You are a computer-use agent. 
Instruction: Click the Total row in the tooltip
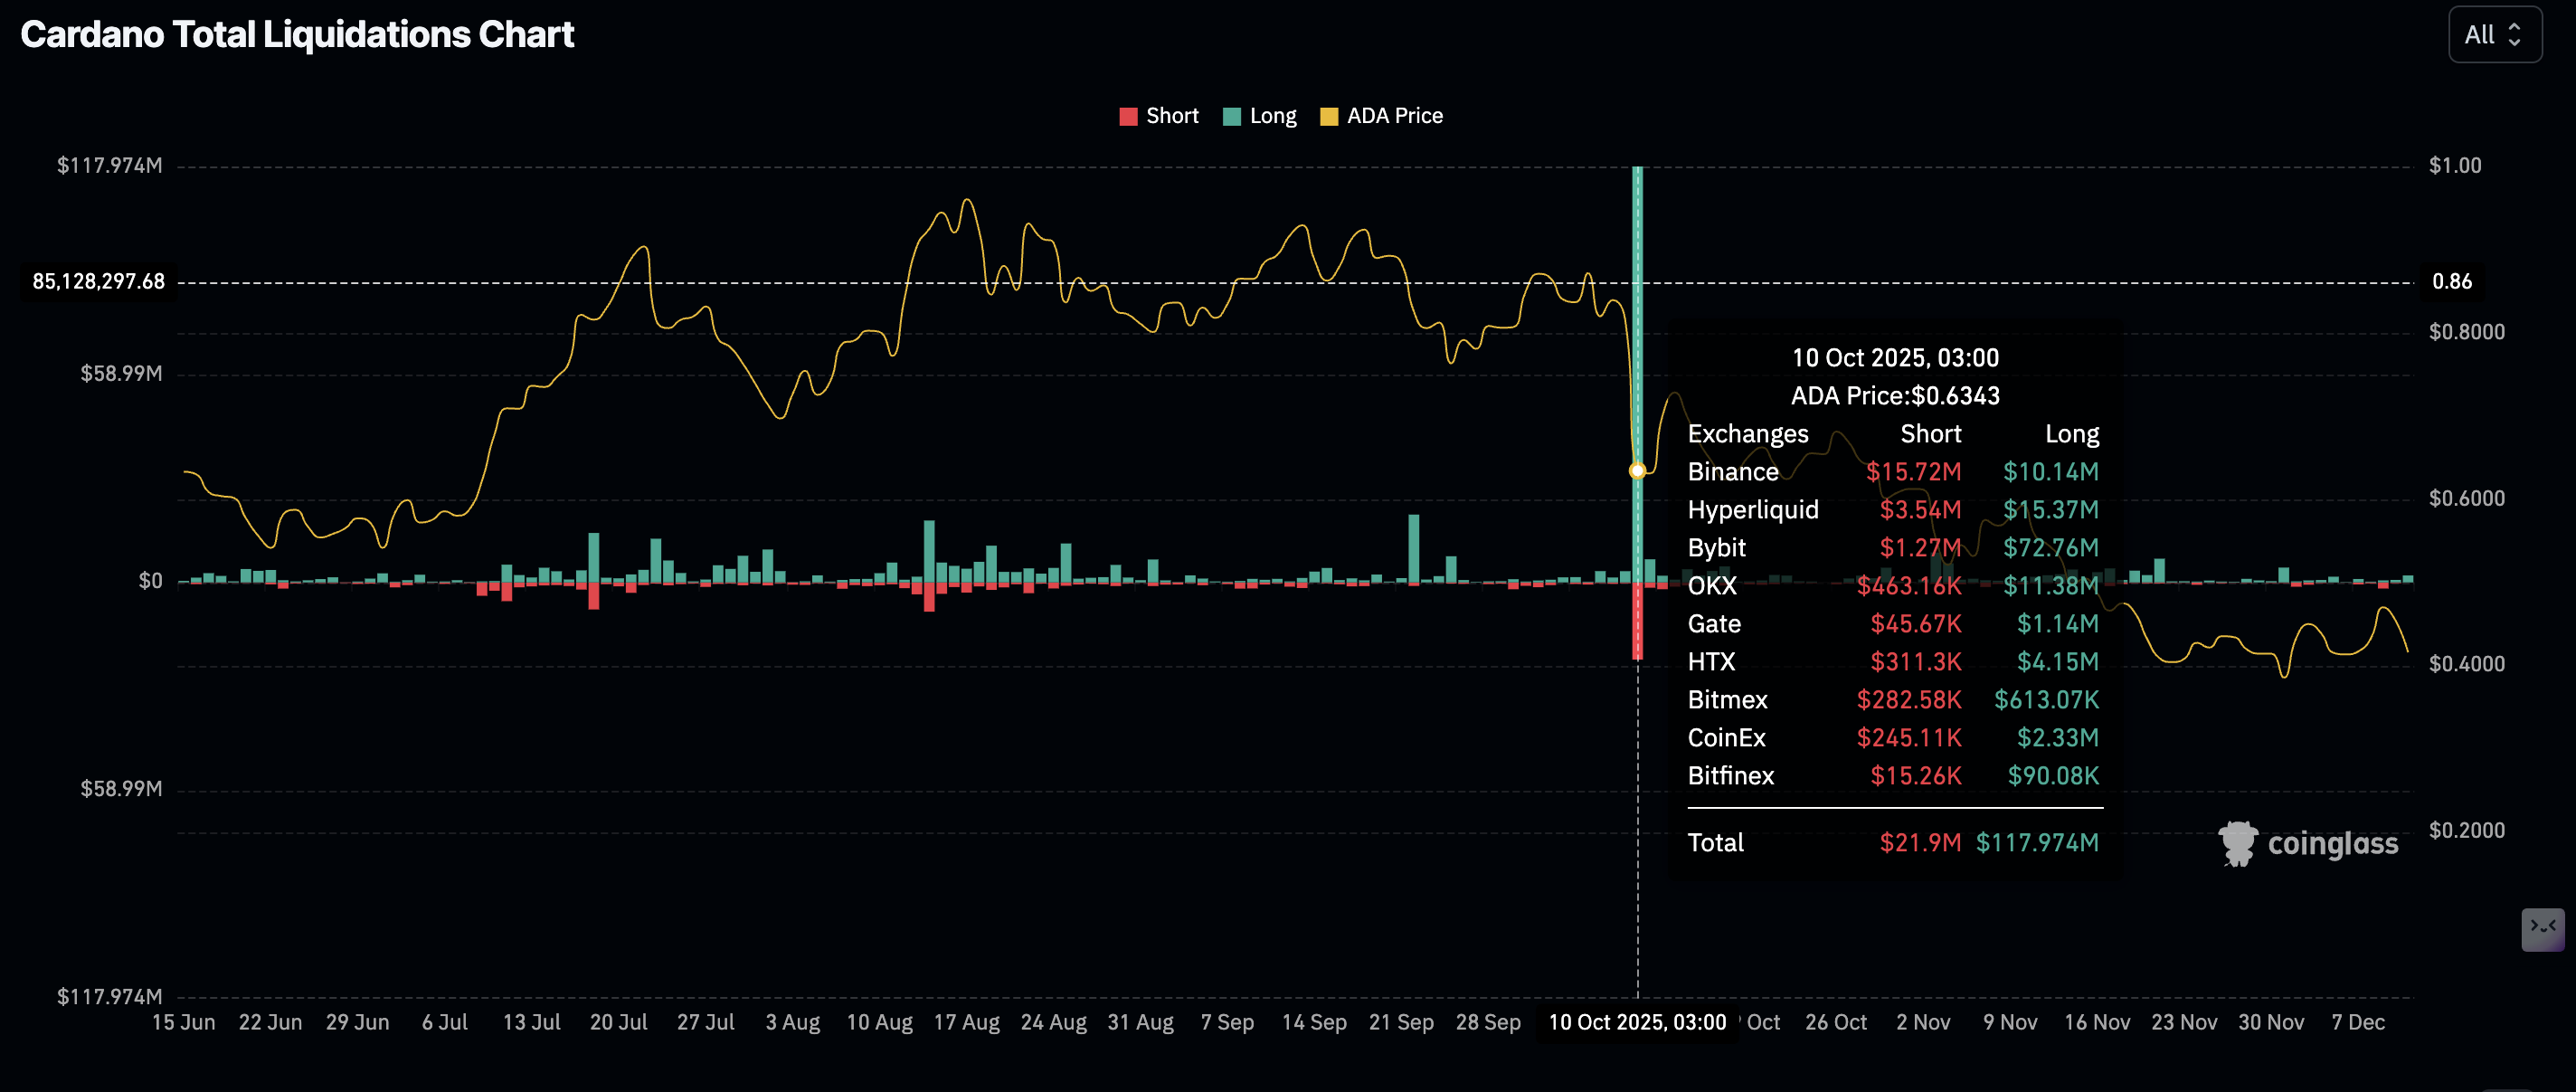(1890, 843)
